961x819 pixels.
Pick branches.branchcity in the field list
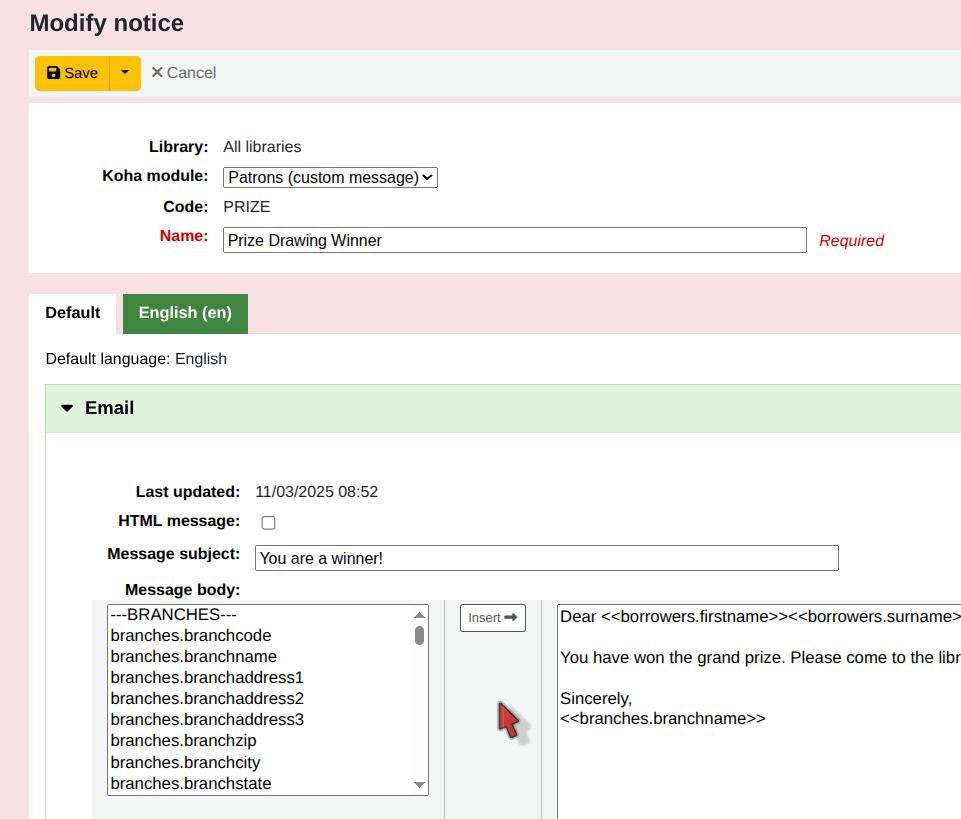coord(186,762)
